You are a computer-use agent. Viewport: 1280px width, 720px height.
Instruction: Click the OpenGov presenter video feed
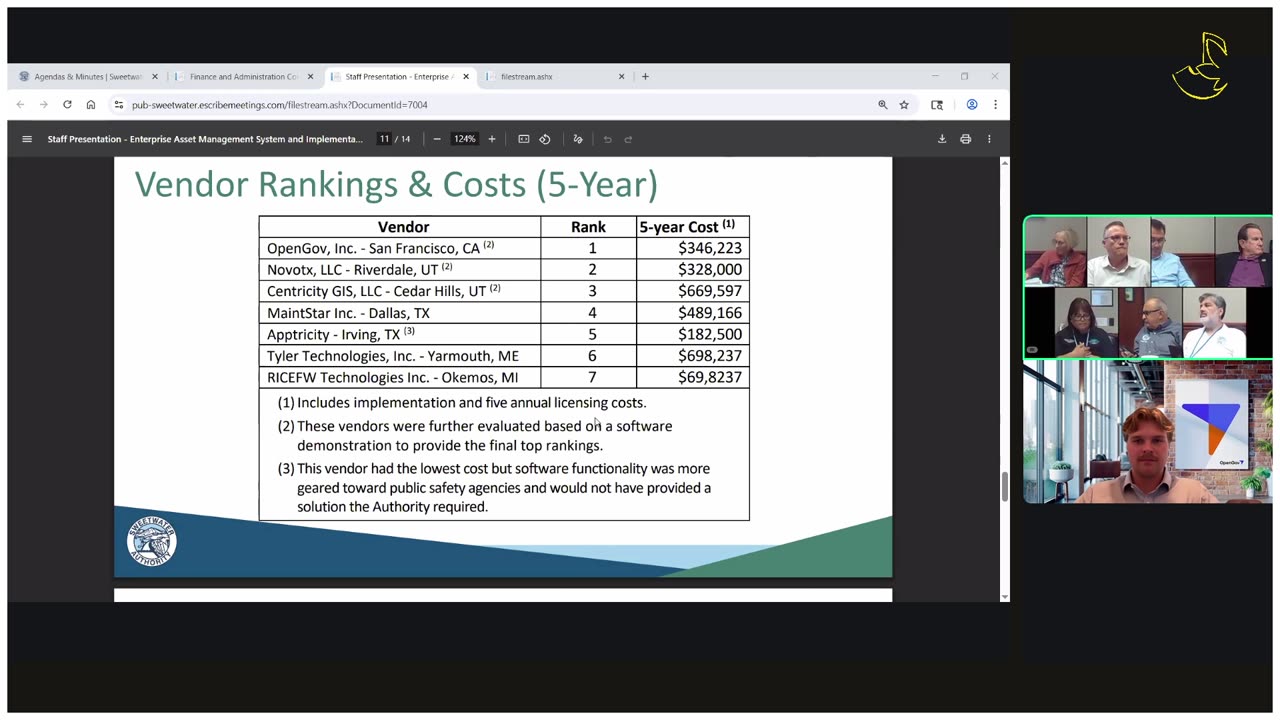pyautogui.click(x=1148, y=432)
